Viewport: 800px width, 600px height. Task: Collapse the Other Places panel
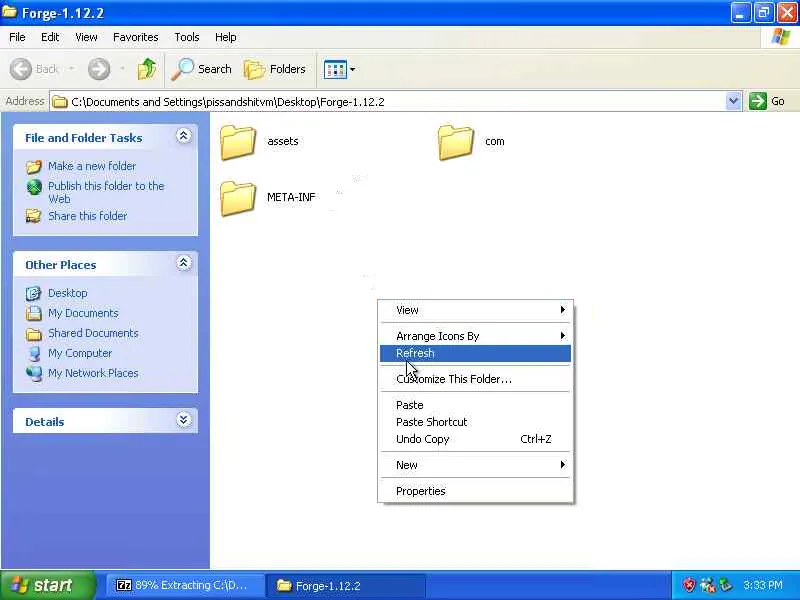(x=184, y=263)
